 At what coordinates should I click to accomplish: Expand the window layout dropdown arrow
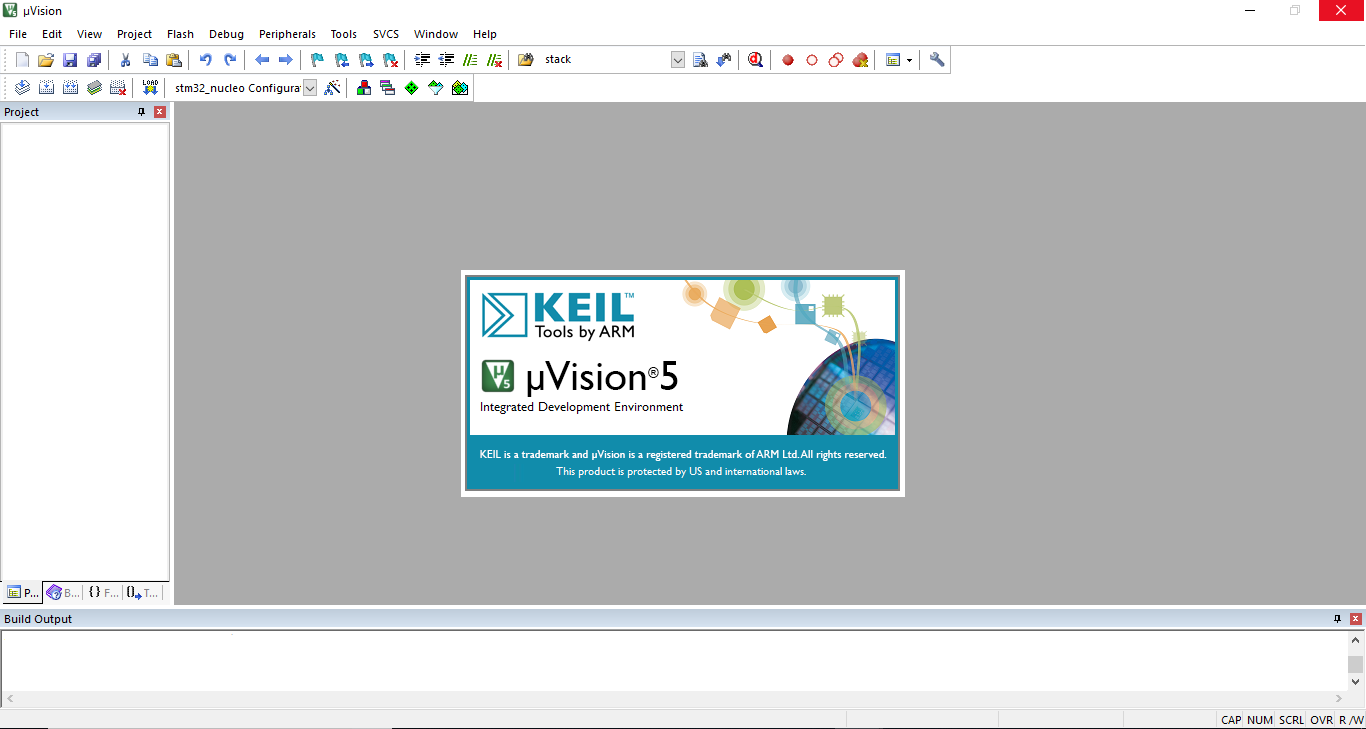908,59
